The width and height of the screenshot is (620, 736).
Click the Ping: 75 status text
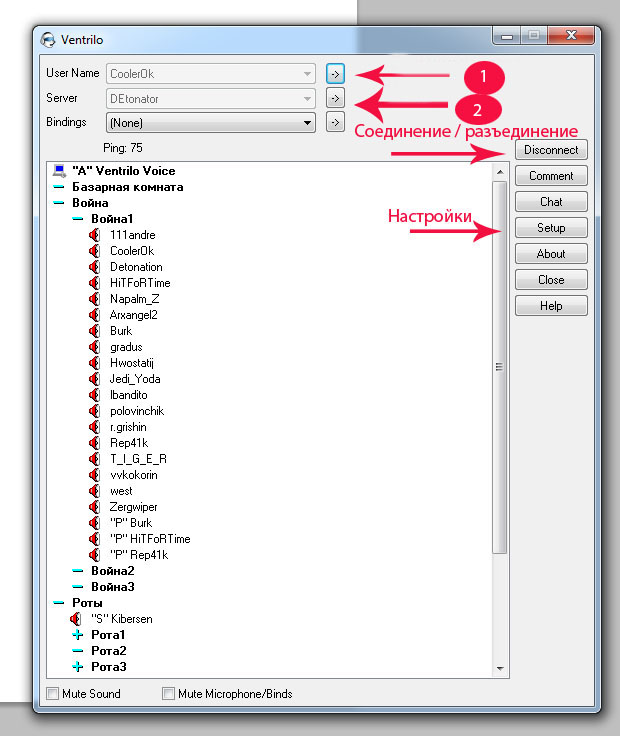123,148
